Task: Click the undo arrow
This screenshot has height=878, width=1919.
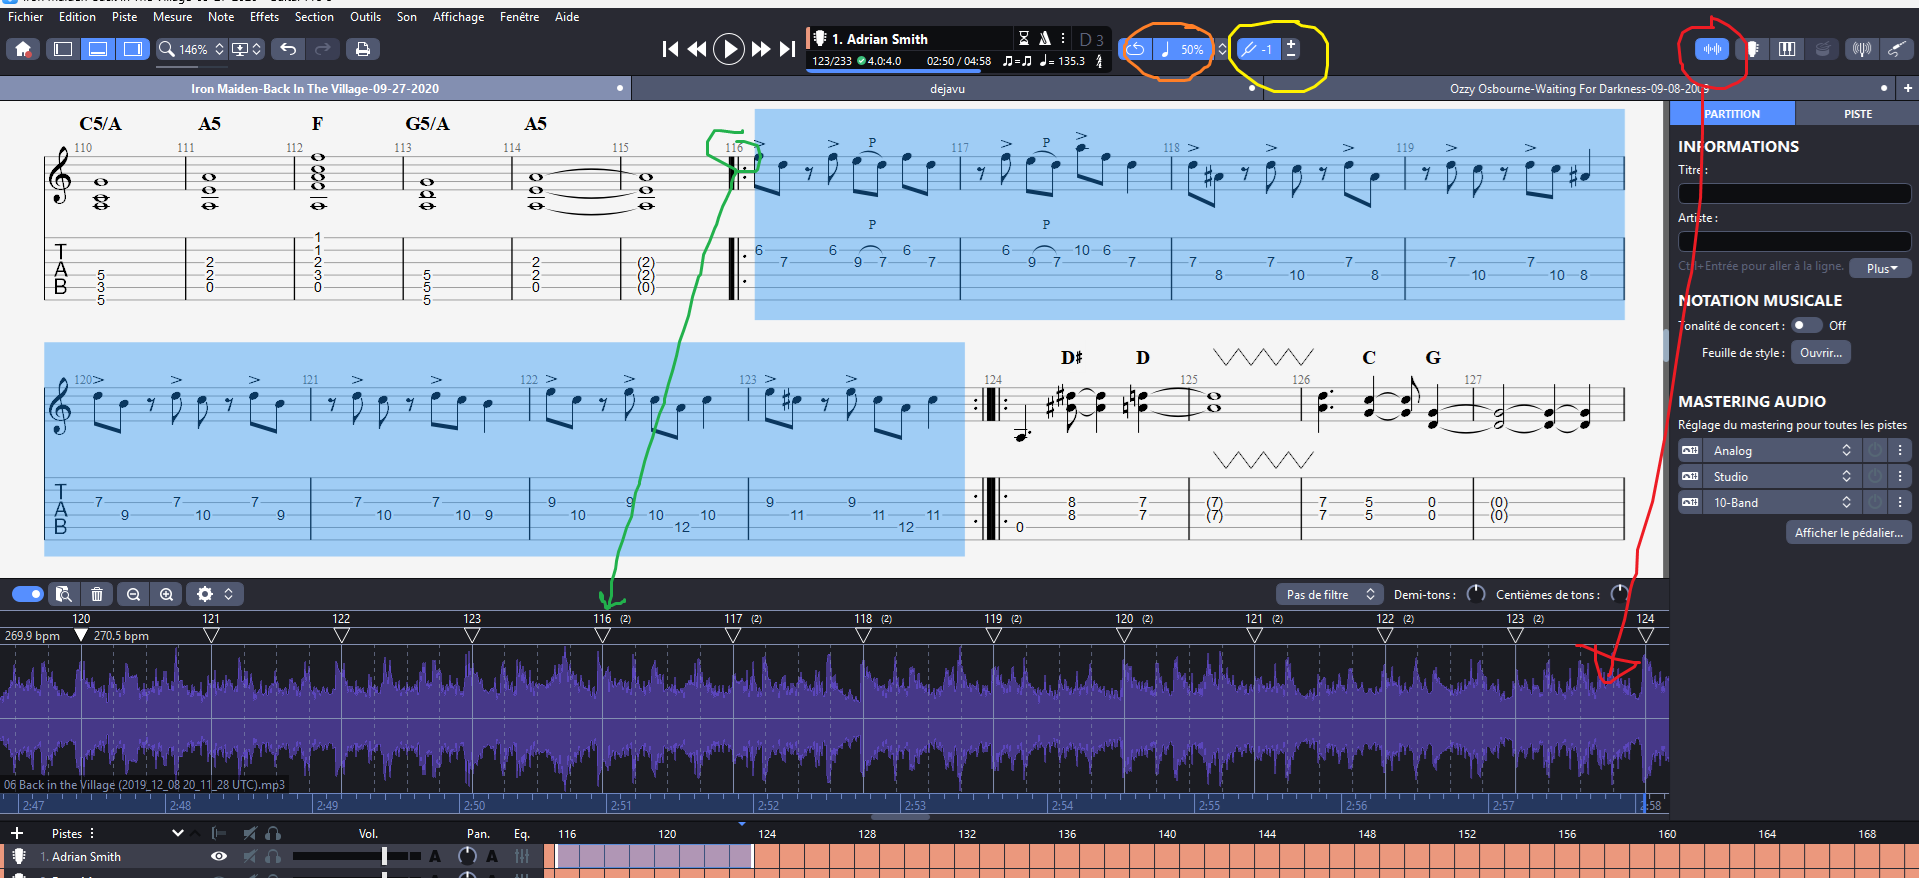Action: click(288, 49)
